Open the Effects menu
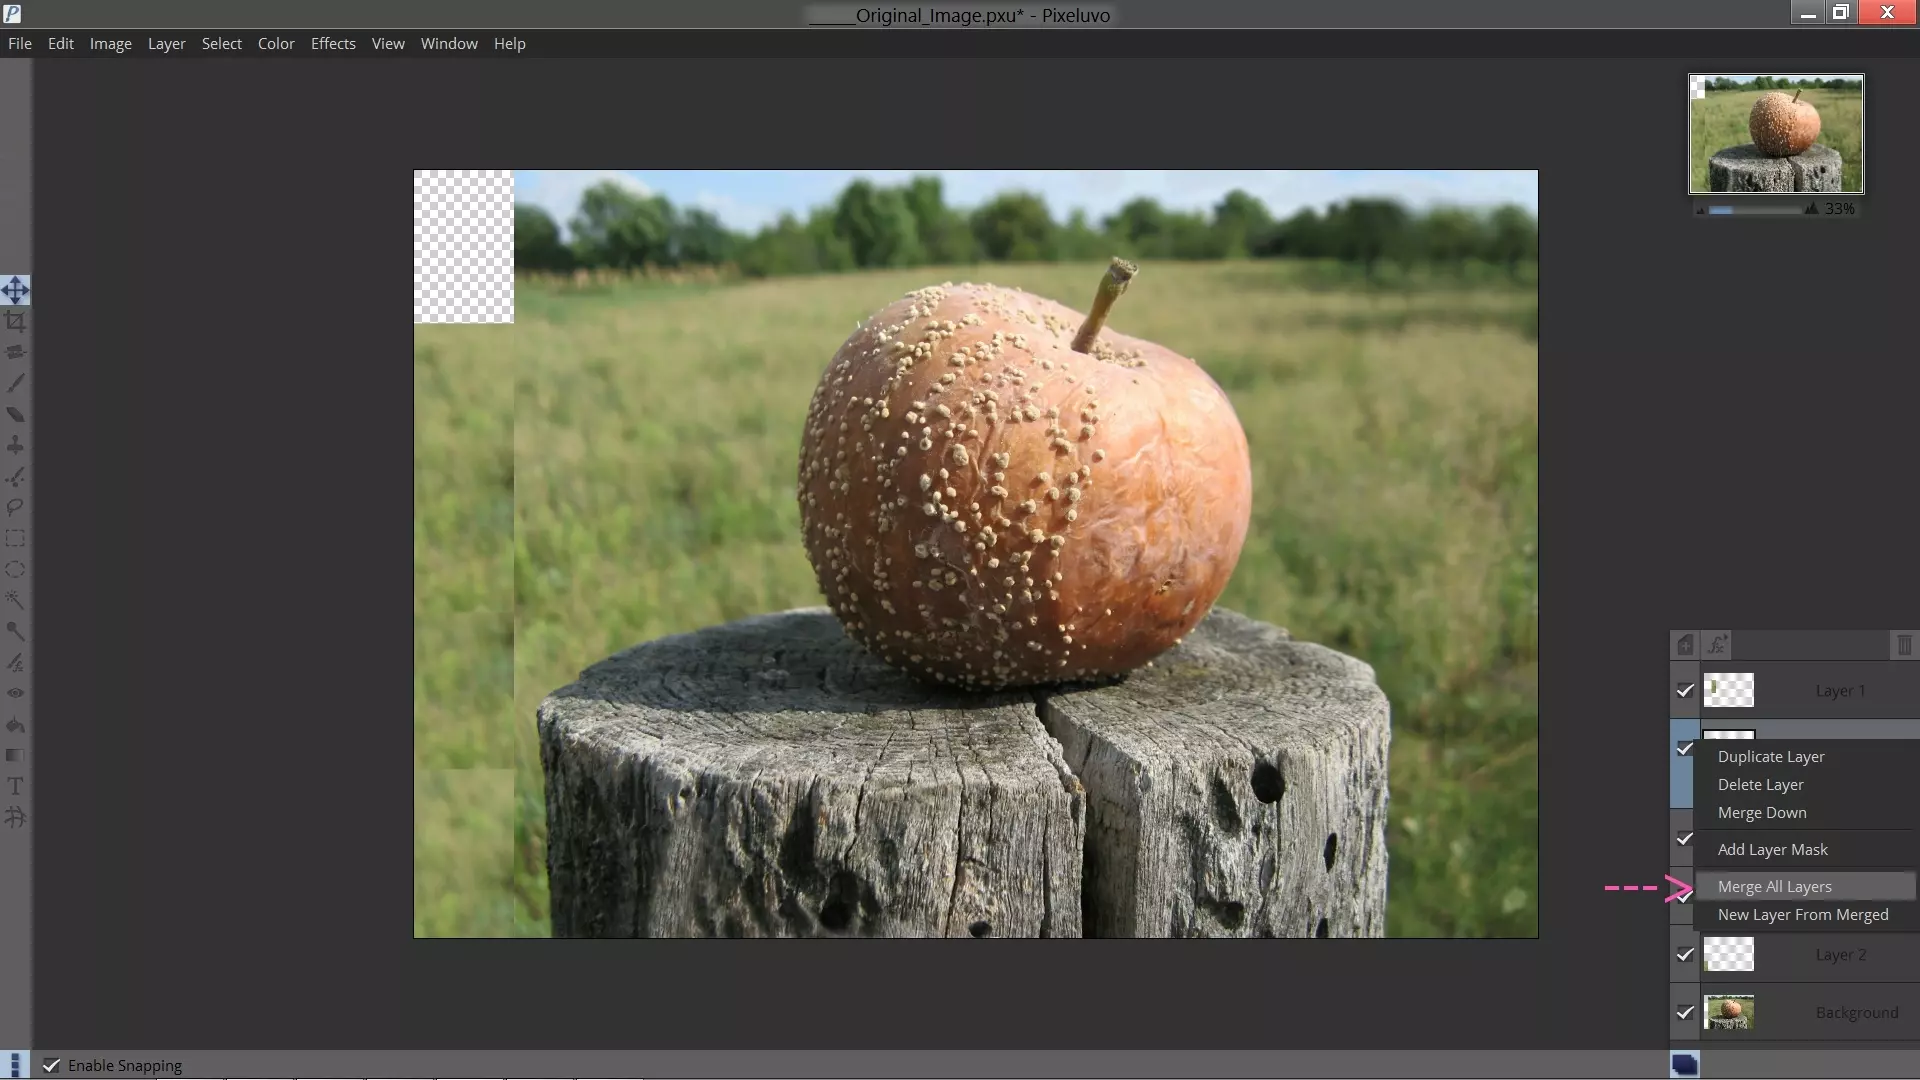Viewport: 1920px width, 1080px height. (x=333, y=44)
